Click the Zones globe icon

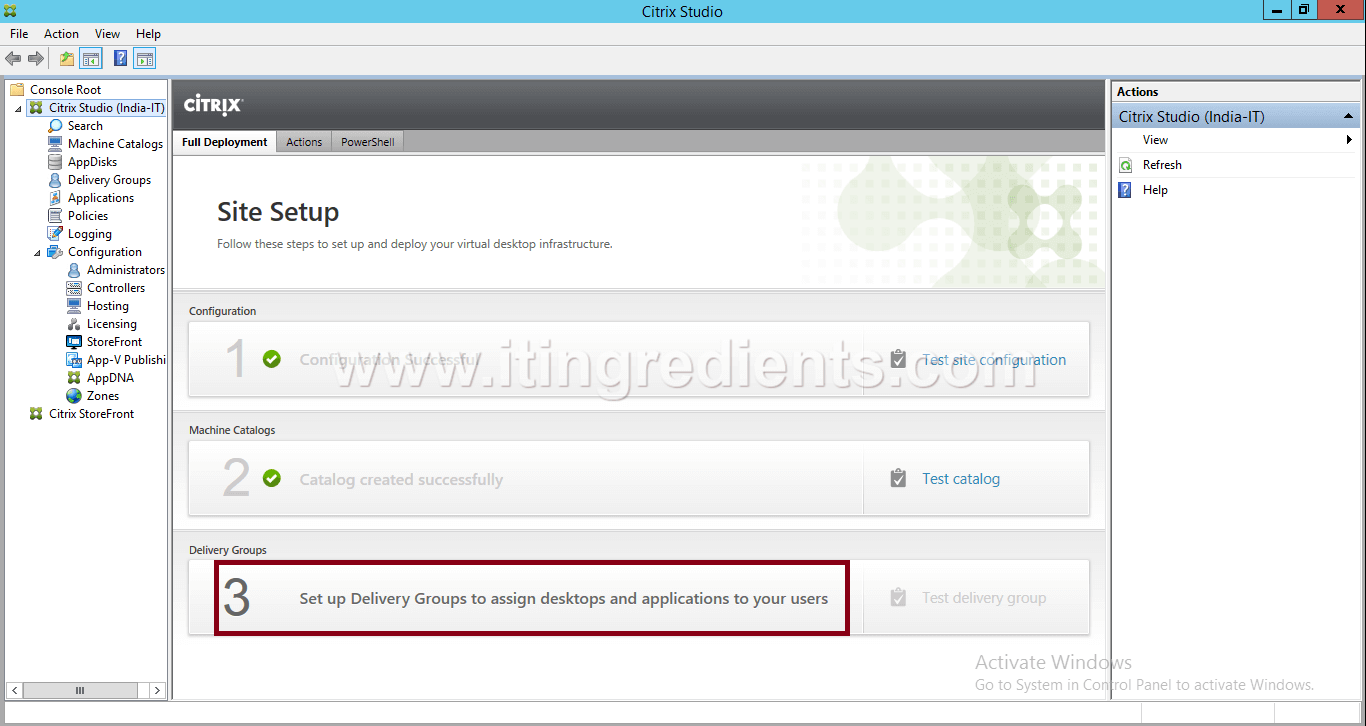pyautogui.click(x=74, y=396)
